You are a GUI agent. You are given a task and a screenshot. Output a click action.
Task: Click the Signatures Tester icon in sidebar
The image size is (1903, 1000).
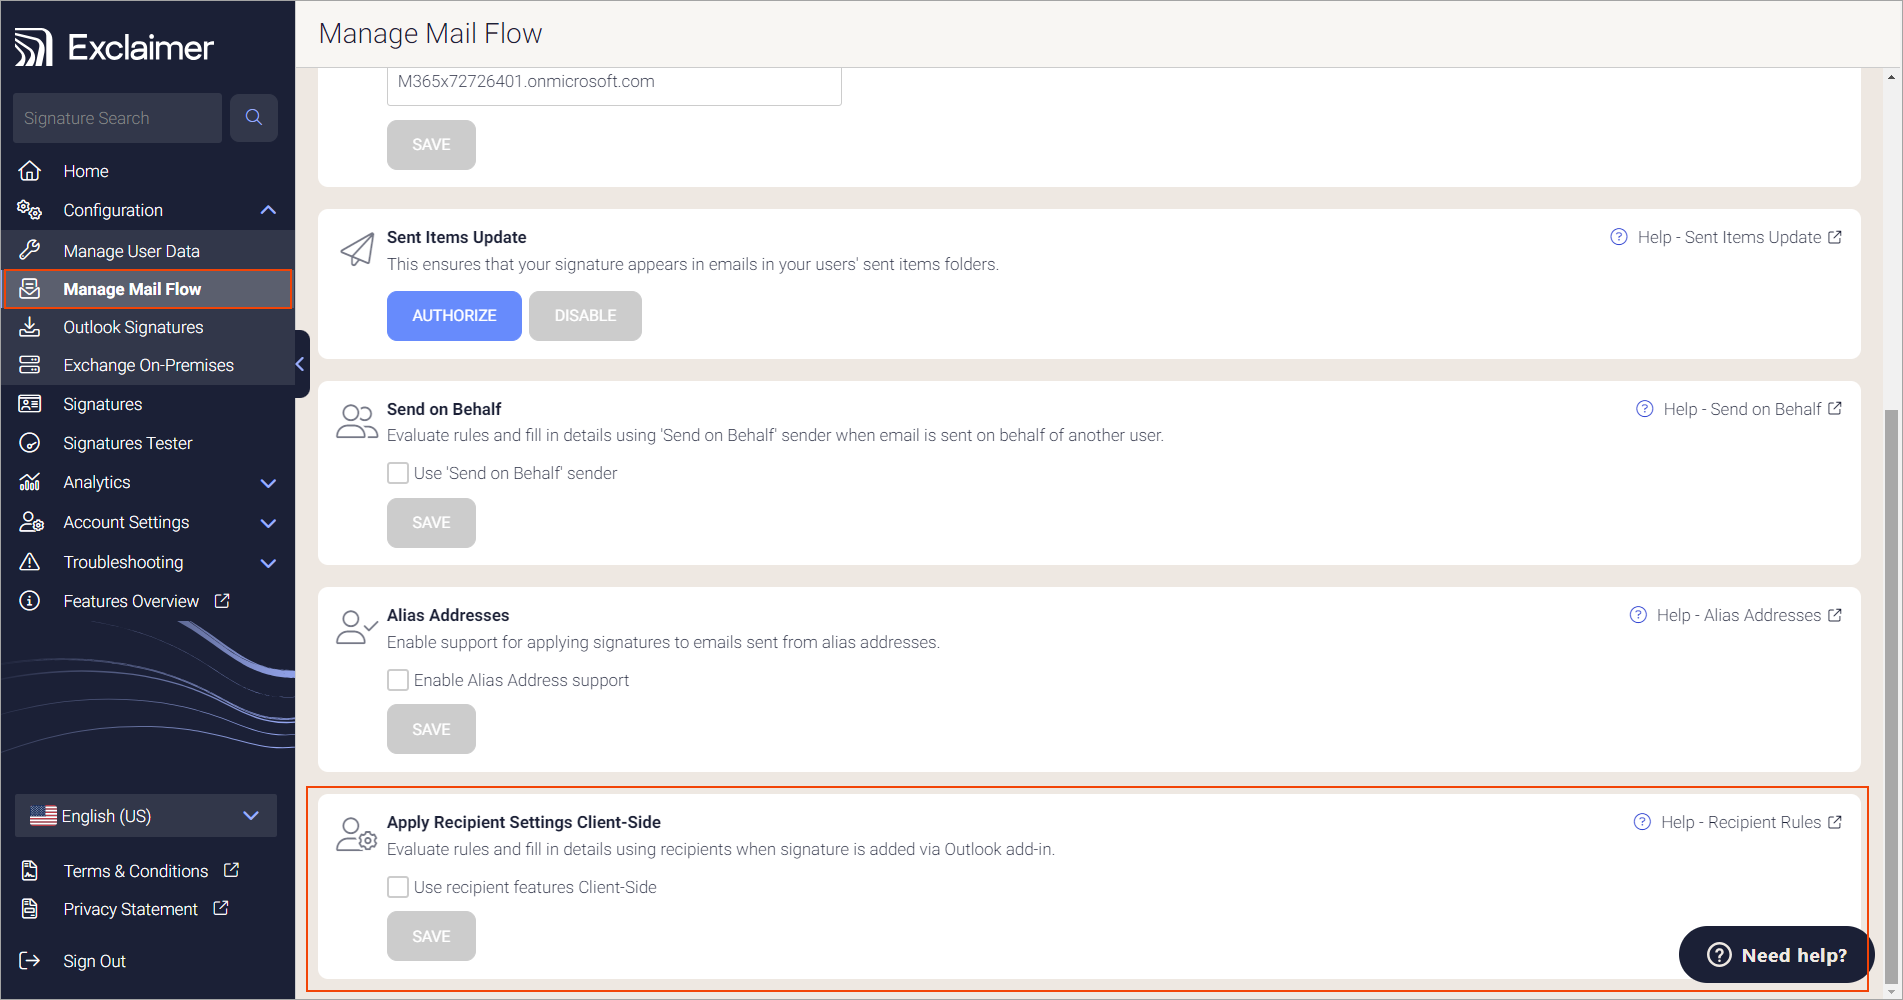[x=30, y=443]
